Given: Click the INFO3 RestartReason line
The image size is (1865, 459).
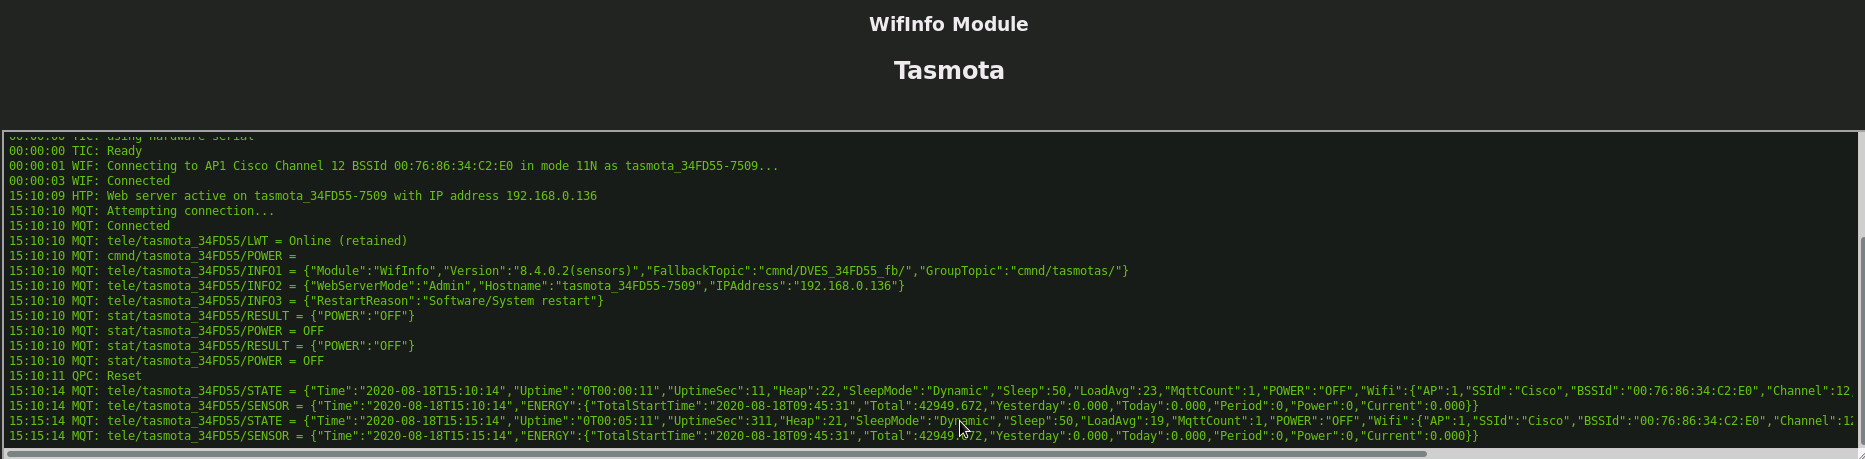Looking at the screenshot, I should pos(307,301).
